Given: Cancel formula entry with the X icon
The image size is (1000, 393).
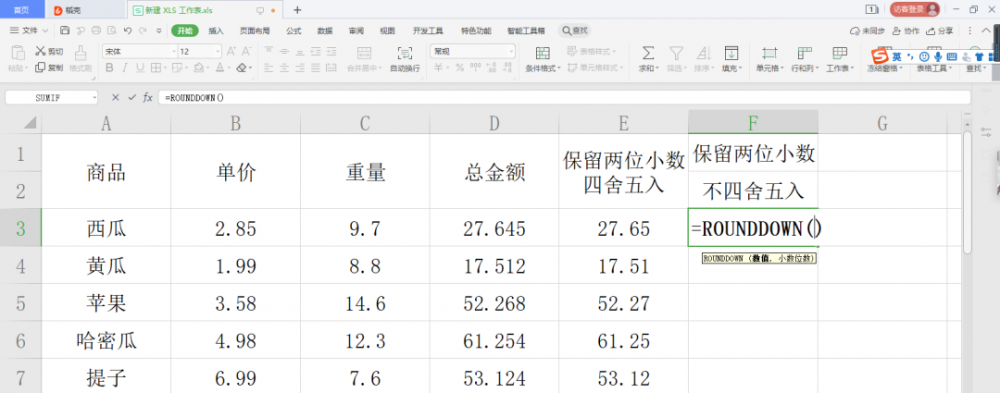Looking at the screenshot, I should tap(115, 97).
